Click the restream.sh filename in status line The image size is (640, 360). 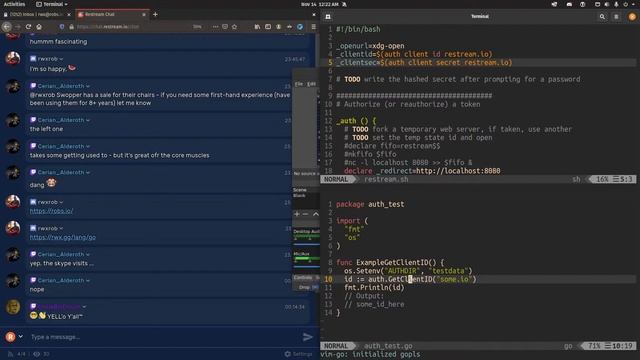click(x=386, y=179)
